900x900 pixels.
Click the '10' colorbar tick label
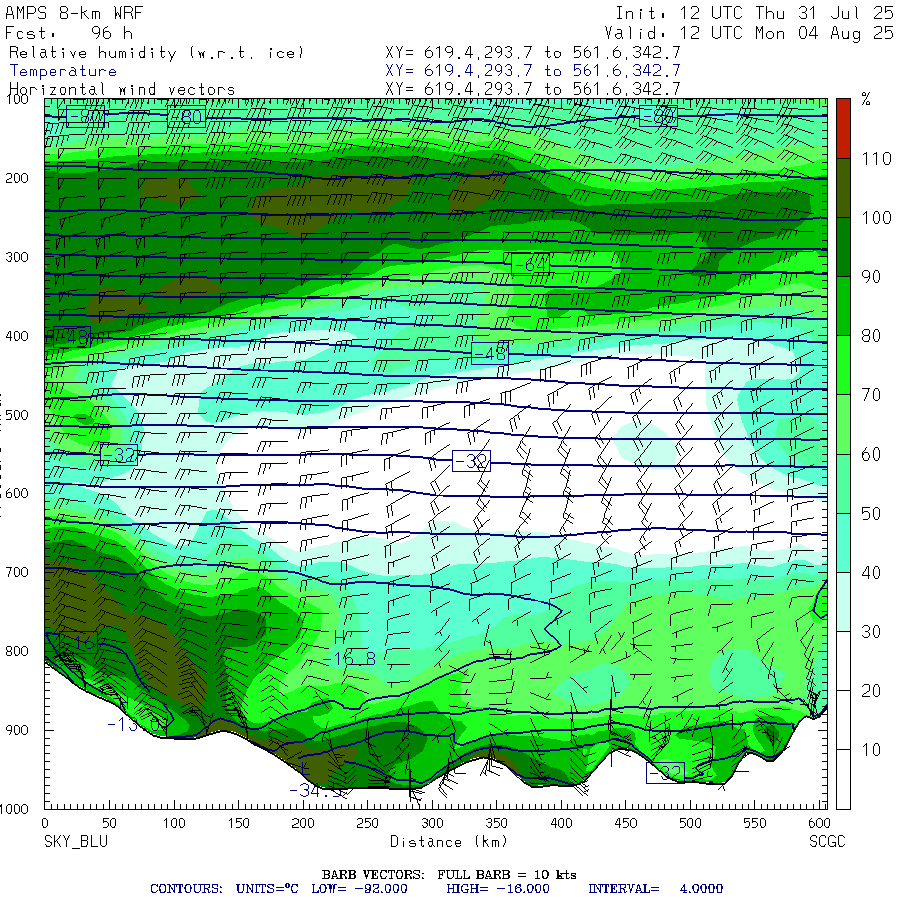[871, 750]
